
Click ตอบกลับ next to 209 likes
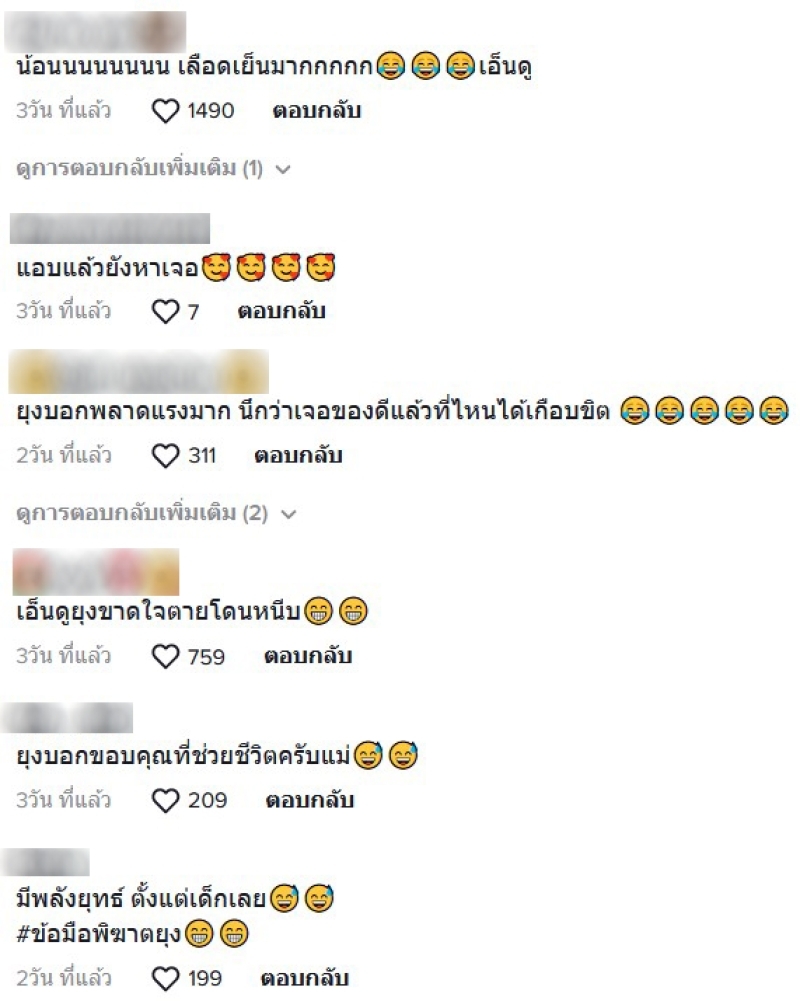point(310,801)
